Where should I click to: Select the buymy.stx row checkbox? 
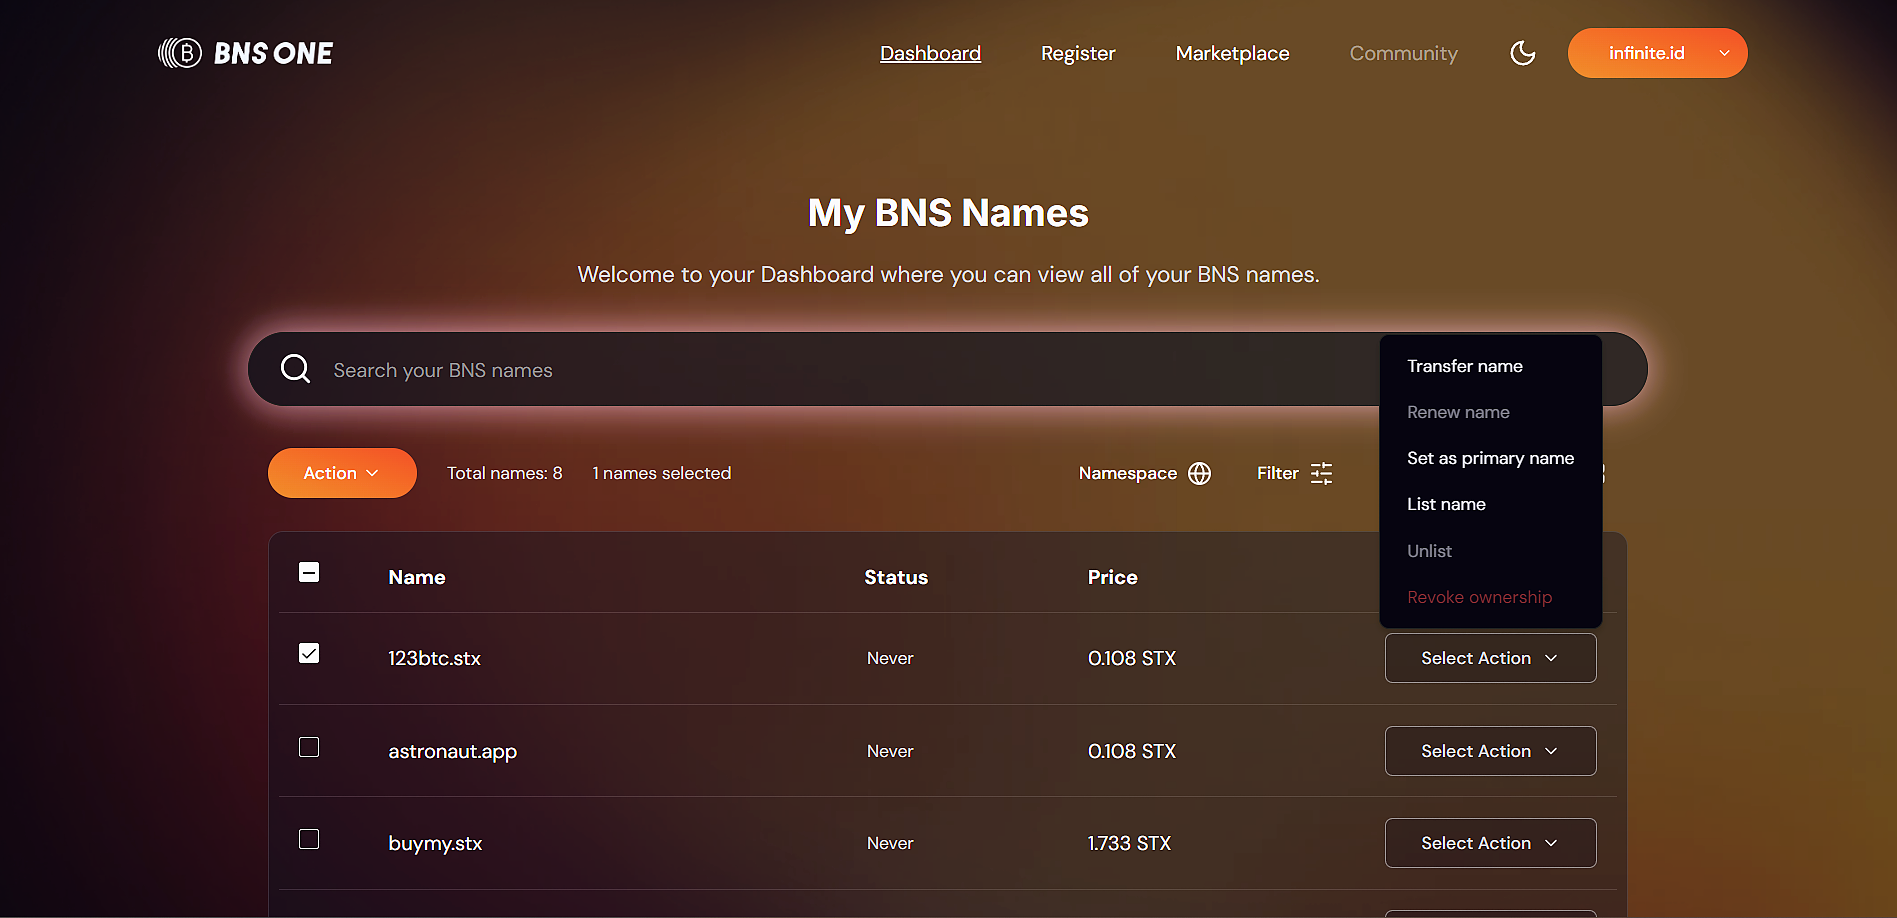point(309,839)
